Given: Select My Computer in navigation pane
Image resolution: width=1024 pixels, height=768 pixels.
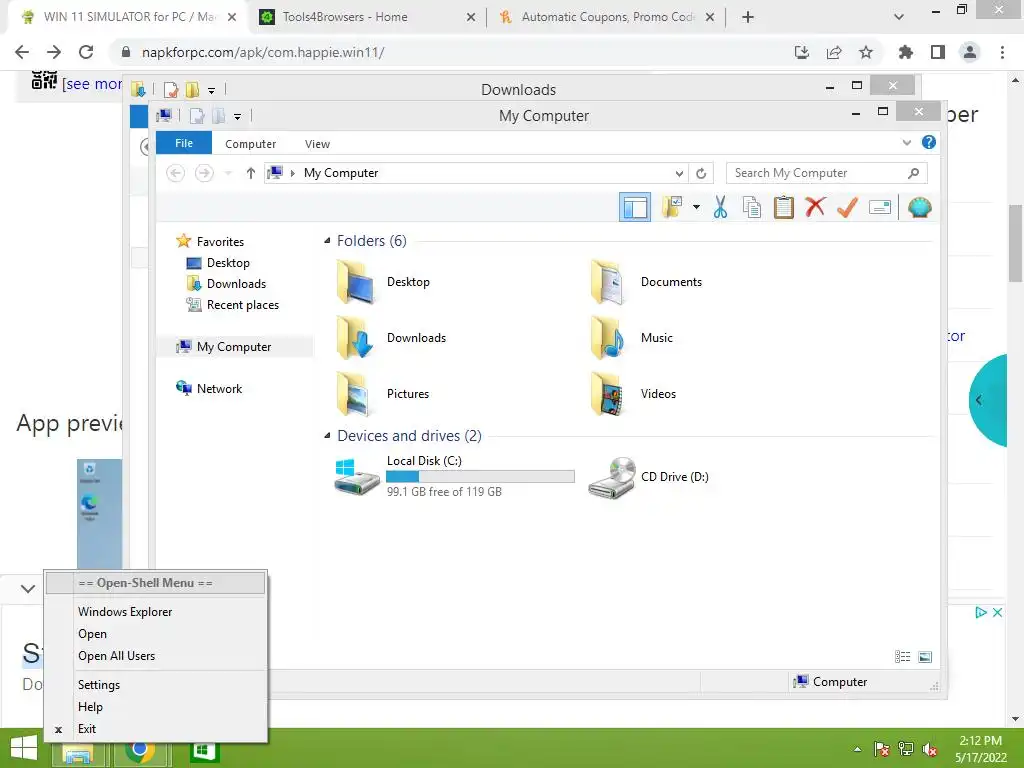Looking at the screenshot, I should 223,347.
